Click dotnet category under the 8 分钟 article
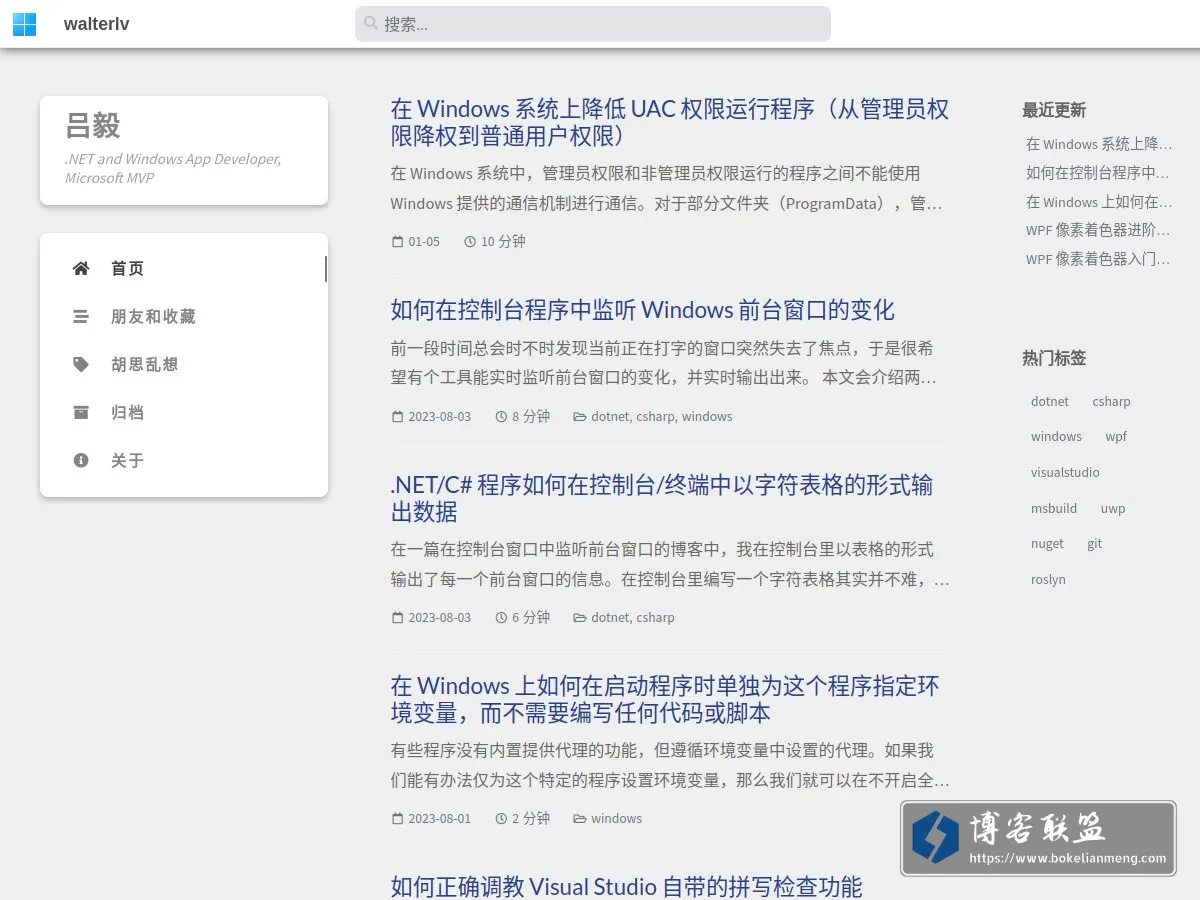1200x900 pixels. coord(610,416)
